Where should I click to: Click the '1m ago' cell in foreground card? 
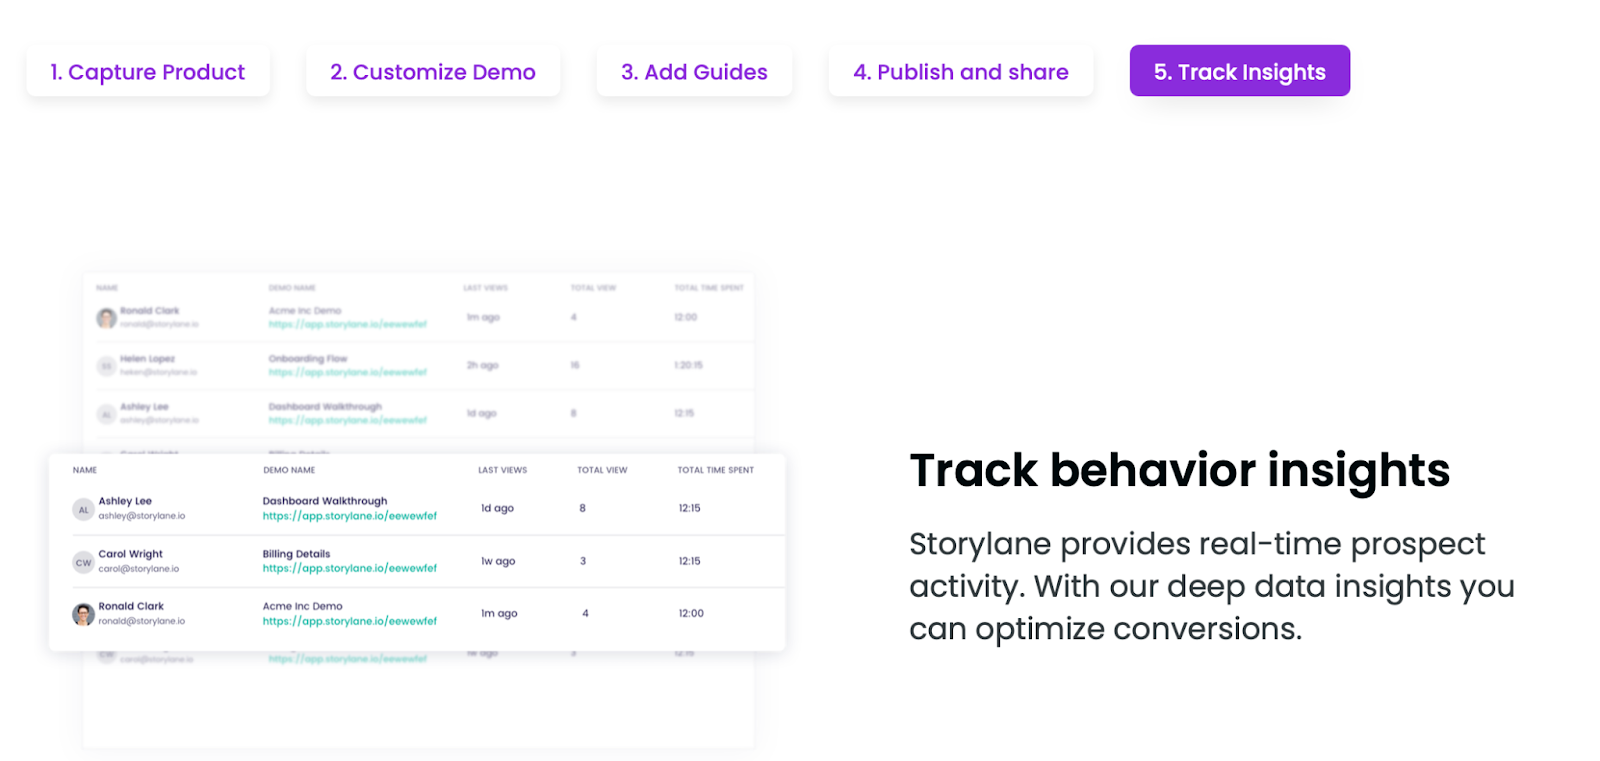click(499, 613)
